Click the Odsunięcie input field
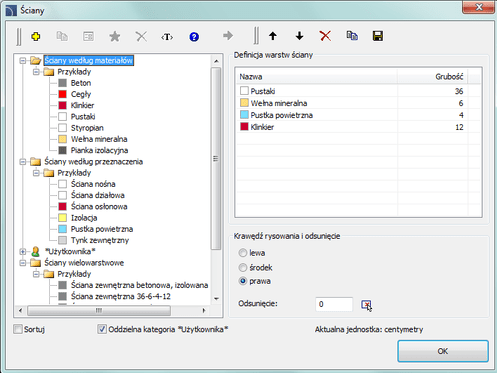This screenshot has height=373, width=497. click(x=334, y=304)
